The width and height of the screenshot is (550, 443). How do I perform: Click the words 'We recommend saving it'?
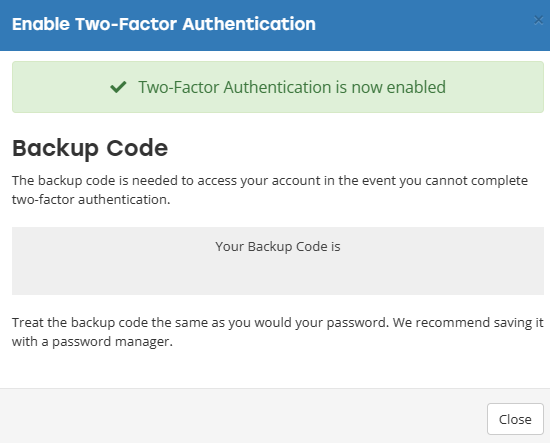[468, 322]
